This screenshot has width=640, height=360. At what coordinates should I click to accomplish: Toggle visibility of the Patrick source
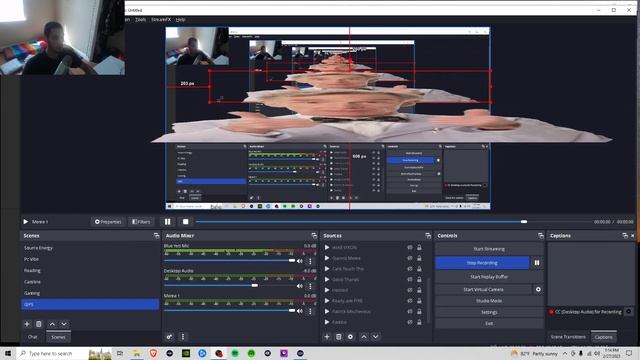pos(410,311)
